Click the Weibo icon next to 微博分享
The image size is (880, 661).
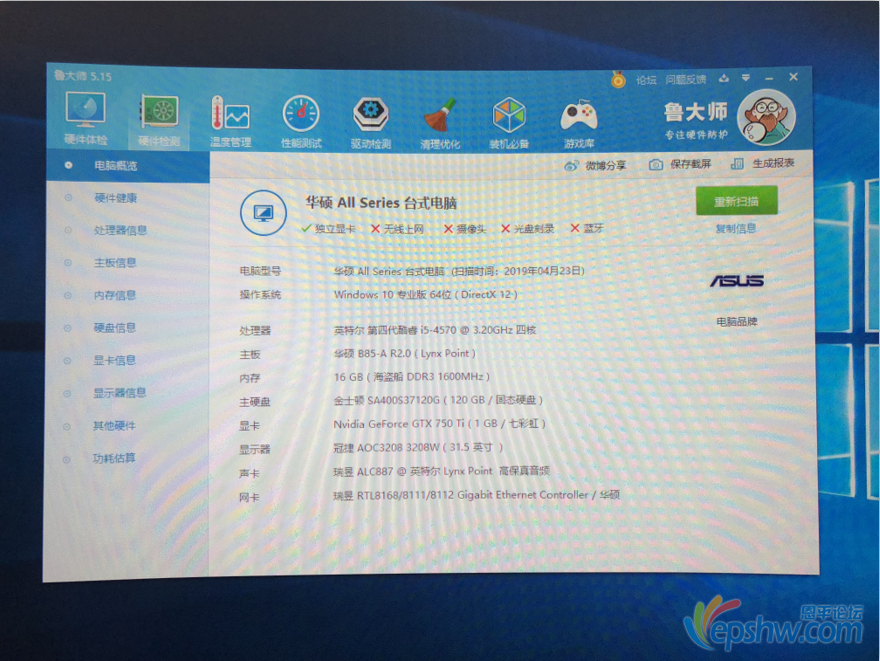point(571,166)
